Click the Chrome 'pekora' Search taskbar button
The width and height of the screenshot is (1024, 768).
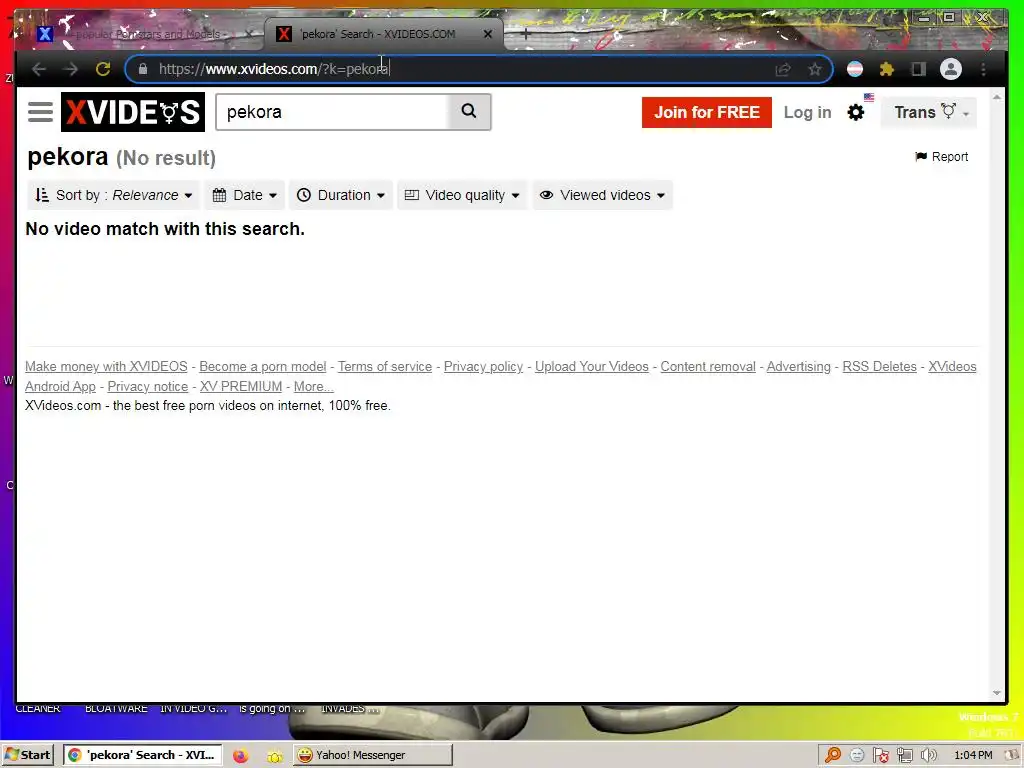click(x=143, y=755)
